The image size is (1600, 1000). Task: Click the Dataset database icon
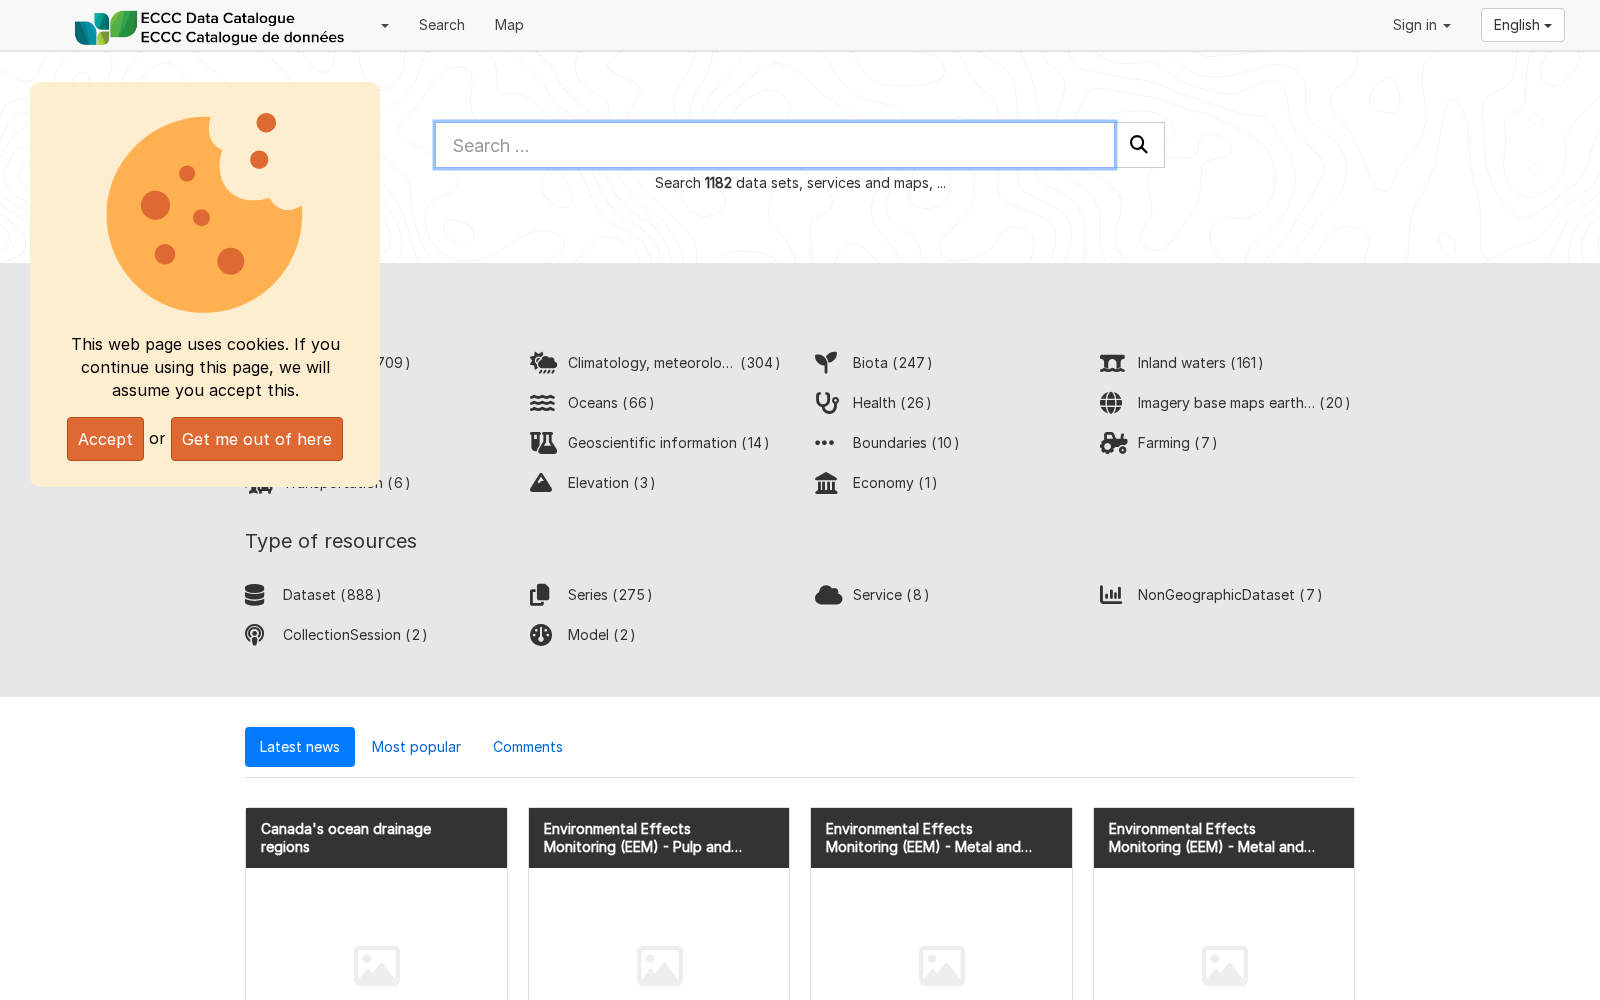255,595
